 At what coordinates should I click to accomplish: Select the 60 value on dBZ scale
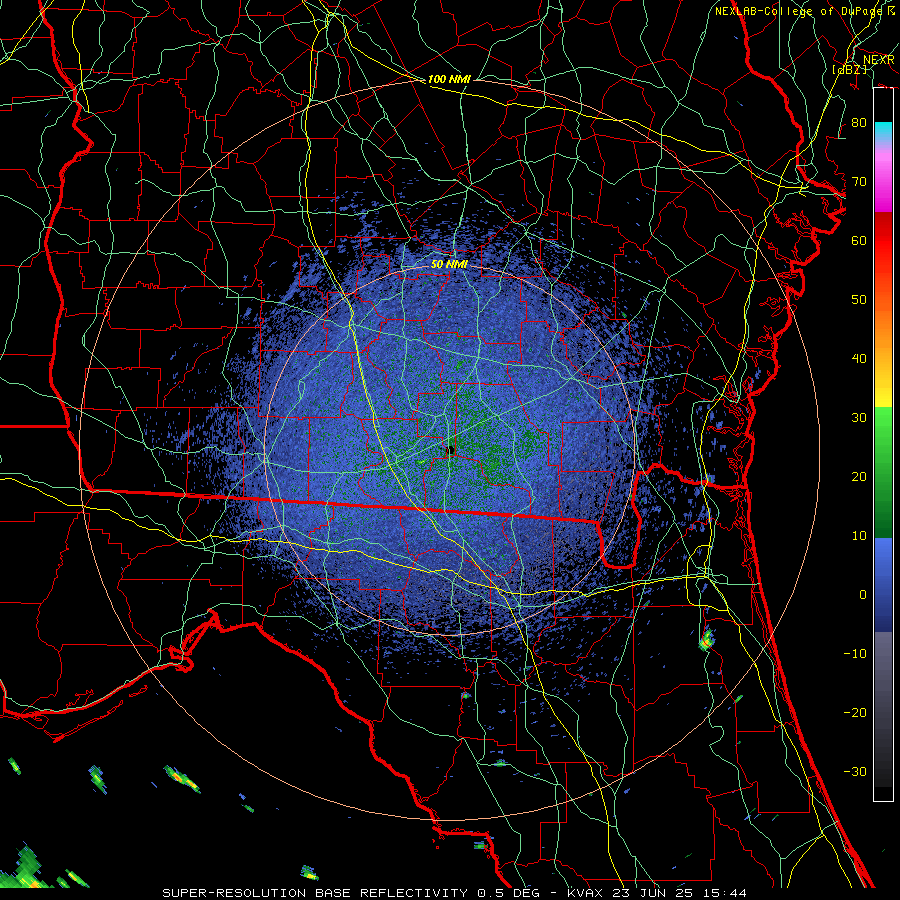859,240
